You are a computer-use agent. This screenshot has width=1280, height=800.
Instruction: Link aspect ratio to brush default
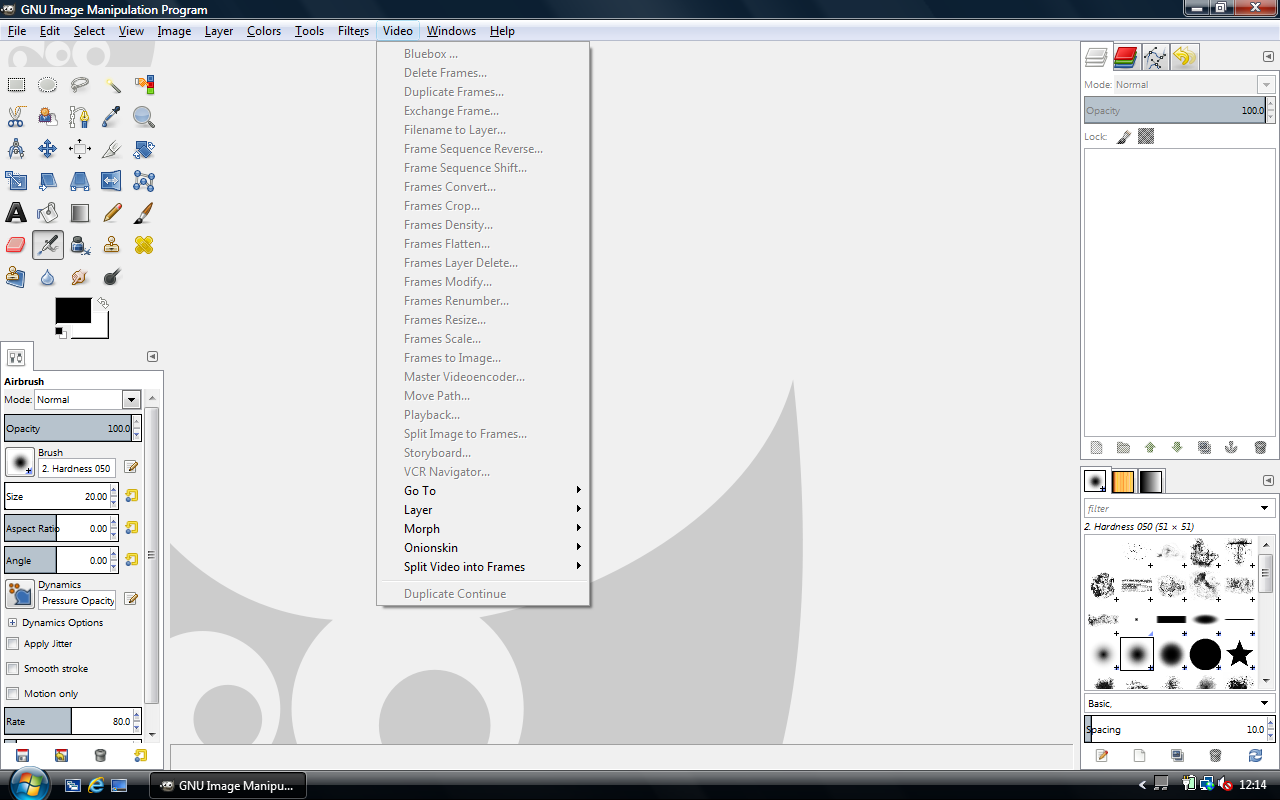[x=131, y=528]
